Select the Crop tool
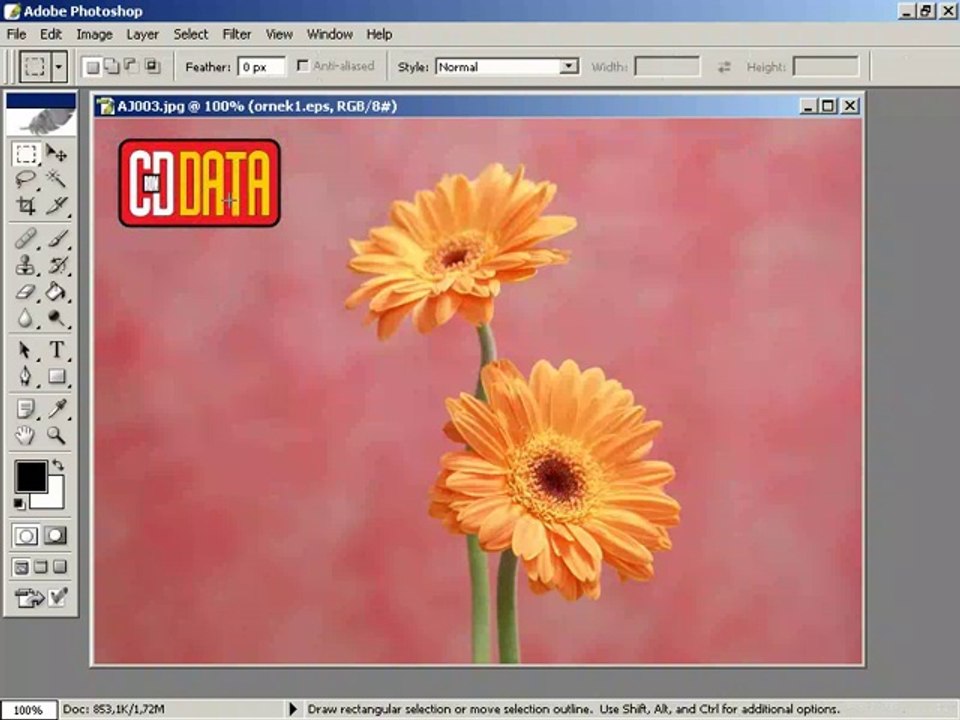 (x=26, y=206)
